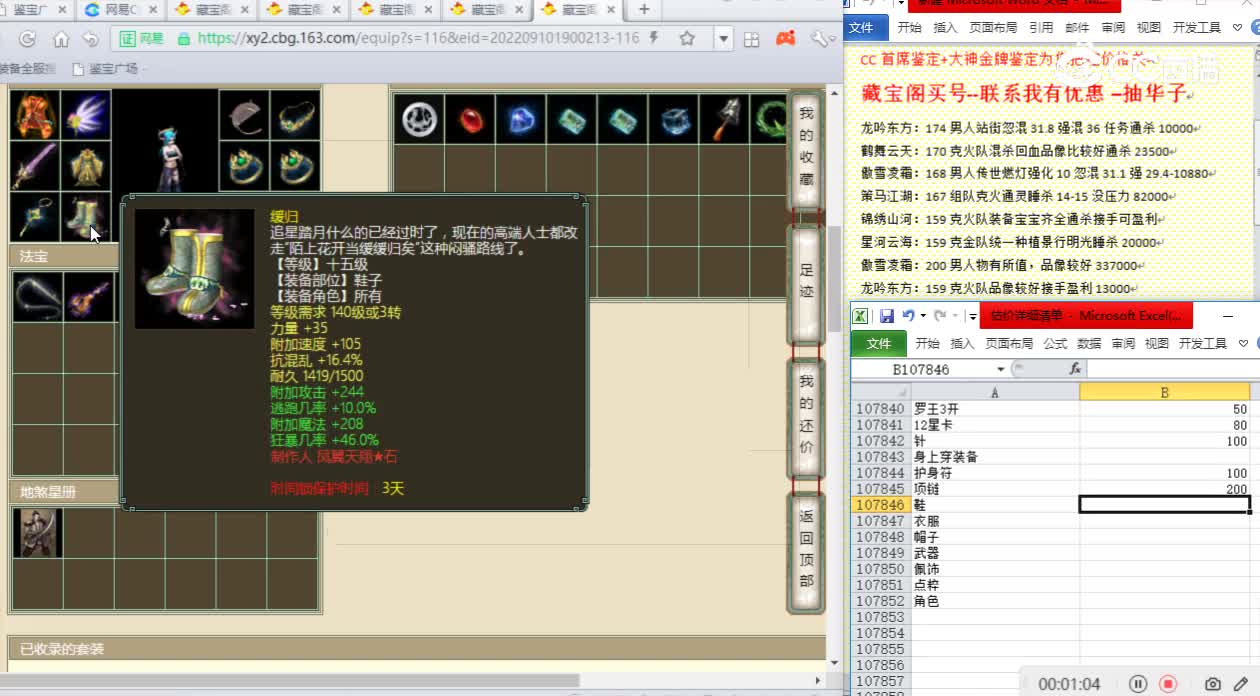Click the red gem inventory item
This screenshot has width=1260, height=696.
tap(470, 120)
